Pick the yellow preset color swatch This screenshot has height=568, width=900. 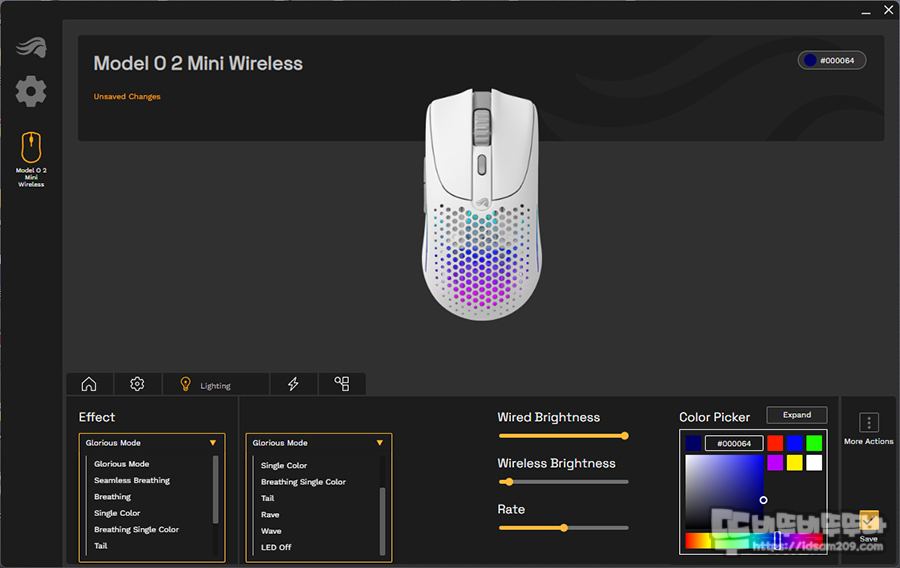(x=794, y=462)
